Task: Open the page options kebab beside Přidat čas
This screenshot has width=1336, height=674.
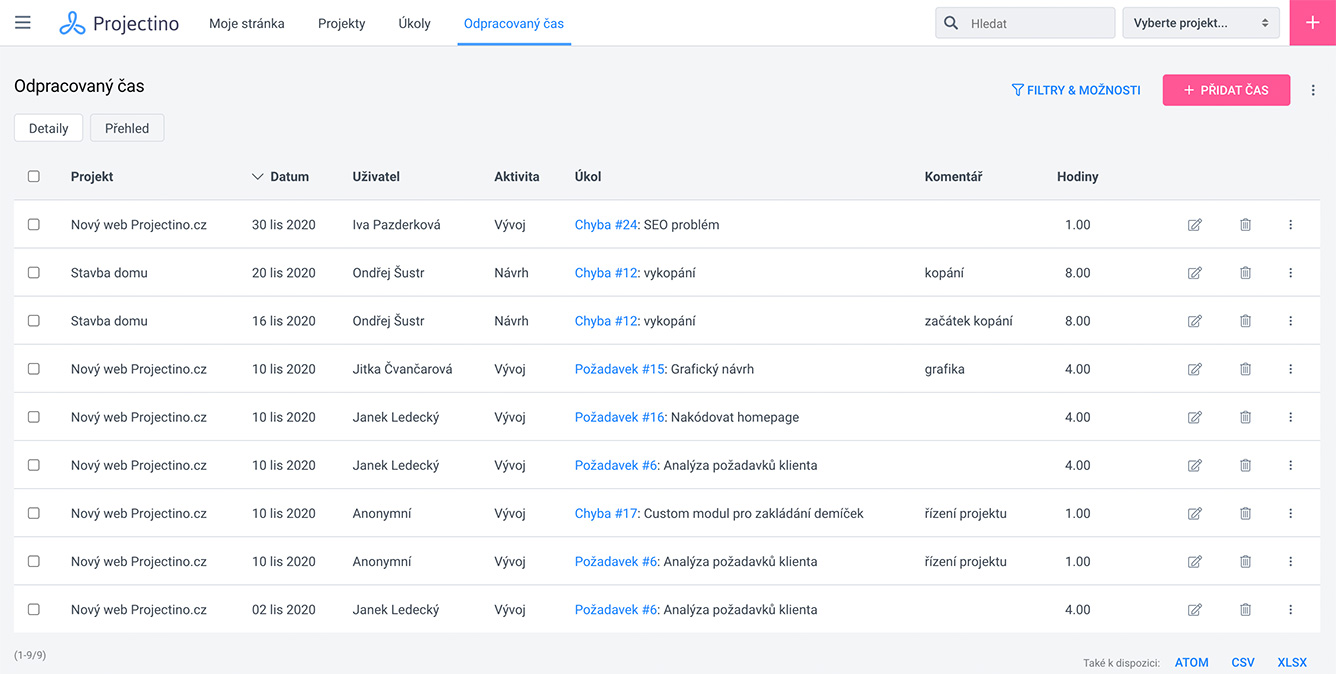Action: (x=1314, y=90)
